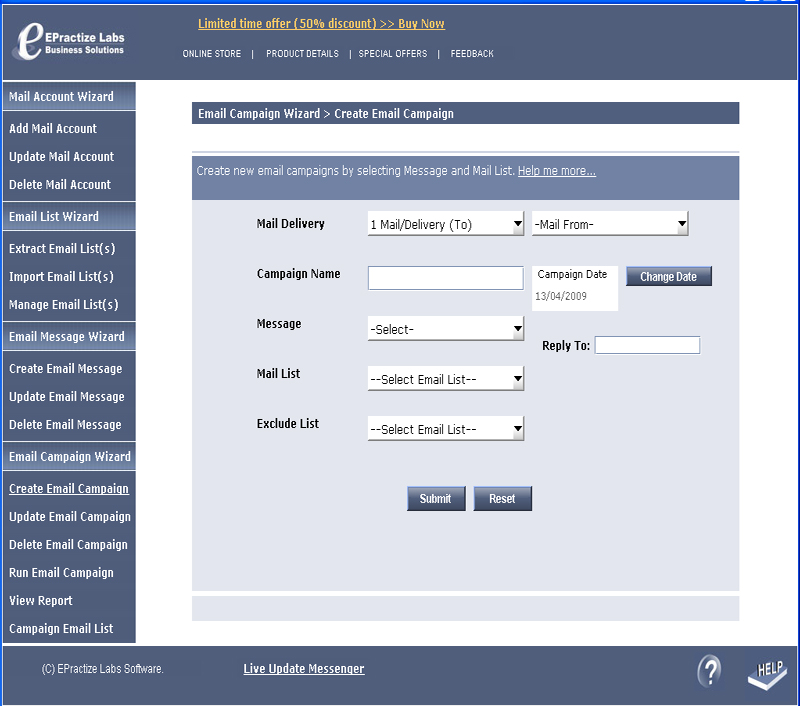Click the (C) EPractize Labs Software text
The height and width of the screenshot is (706, 800).
pos(103,669)
